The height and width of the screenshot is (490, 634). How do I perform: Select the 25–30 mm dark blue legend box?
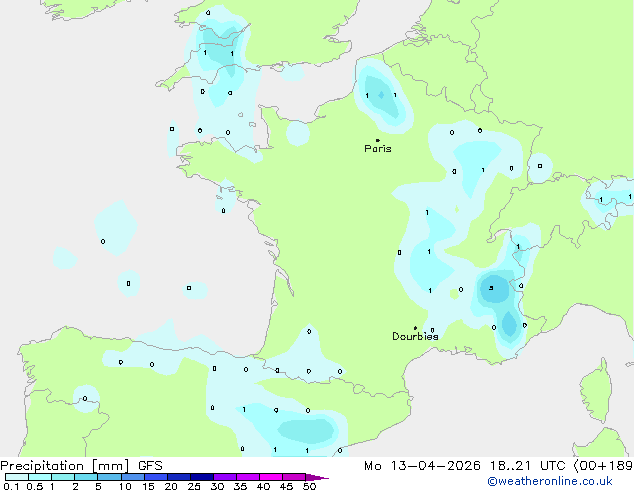point(201,477)
